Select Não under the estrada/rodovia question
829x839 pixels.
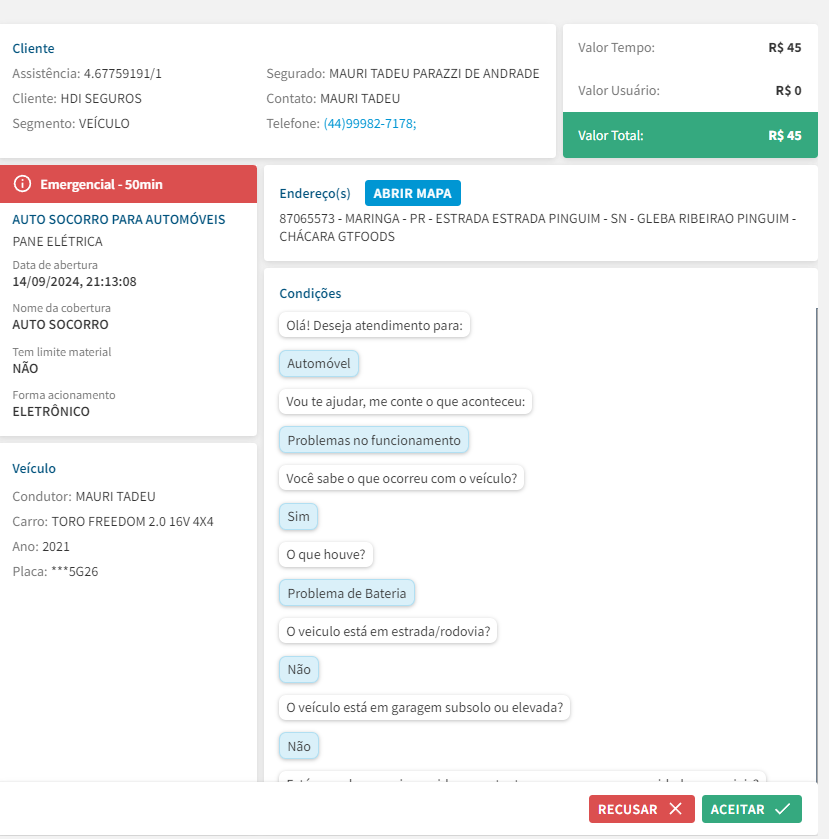299,670
